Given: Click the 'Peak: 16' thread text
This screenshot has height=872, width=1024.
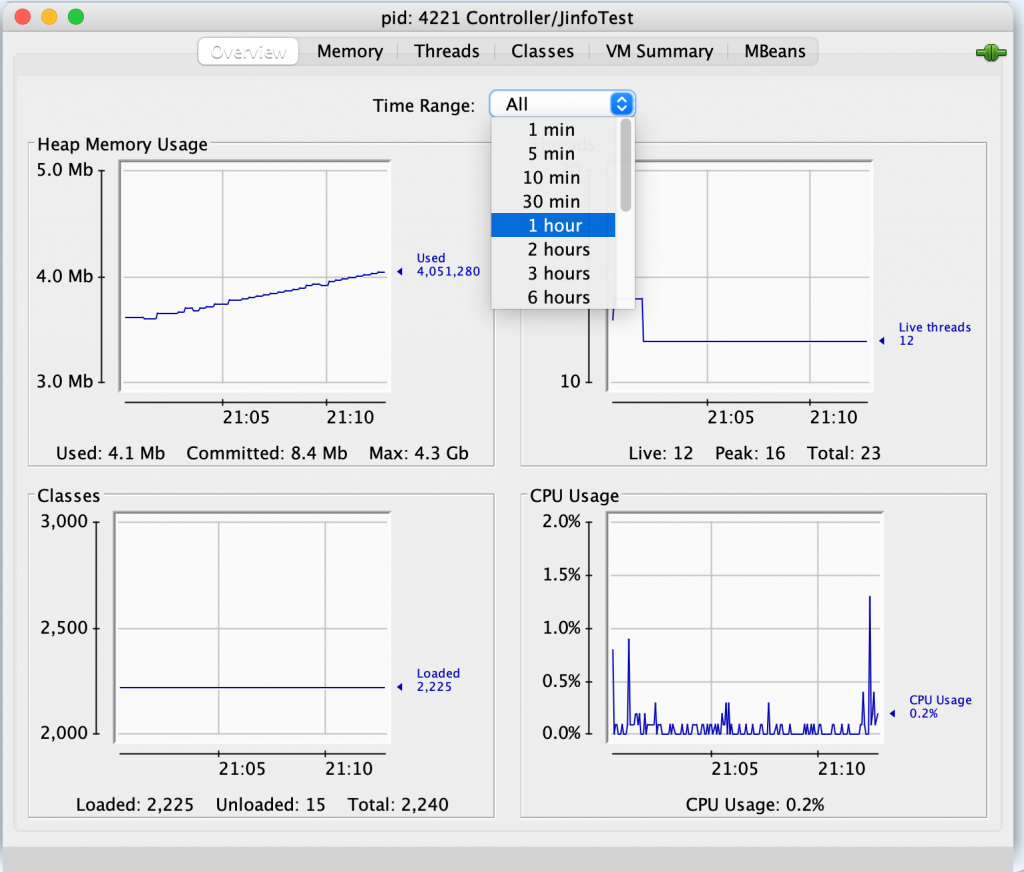Looking at the screenshot, I should click(750, 453).
